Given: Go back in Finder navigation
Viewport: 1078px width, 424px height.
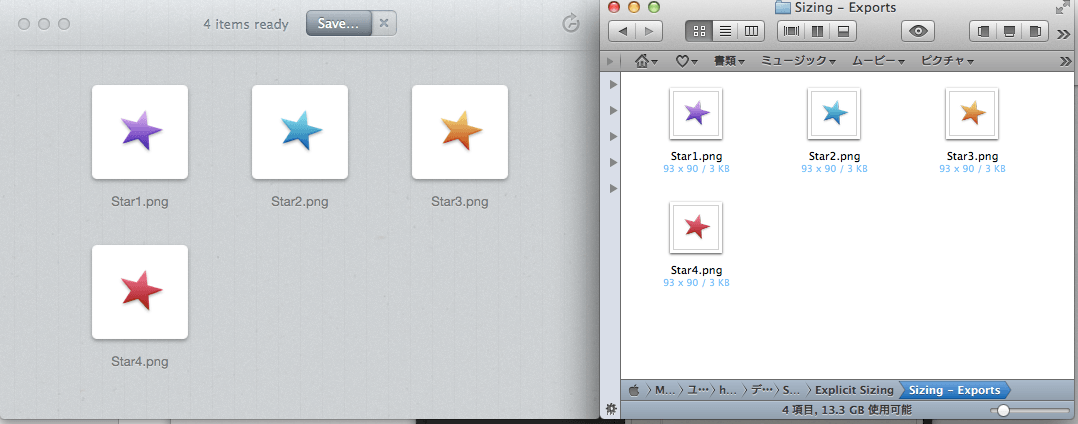Looking at the screenshot, I should tap(624, 31).
